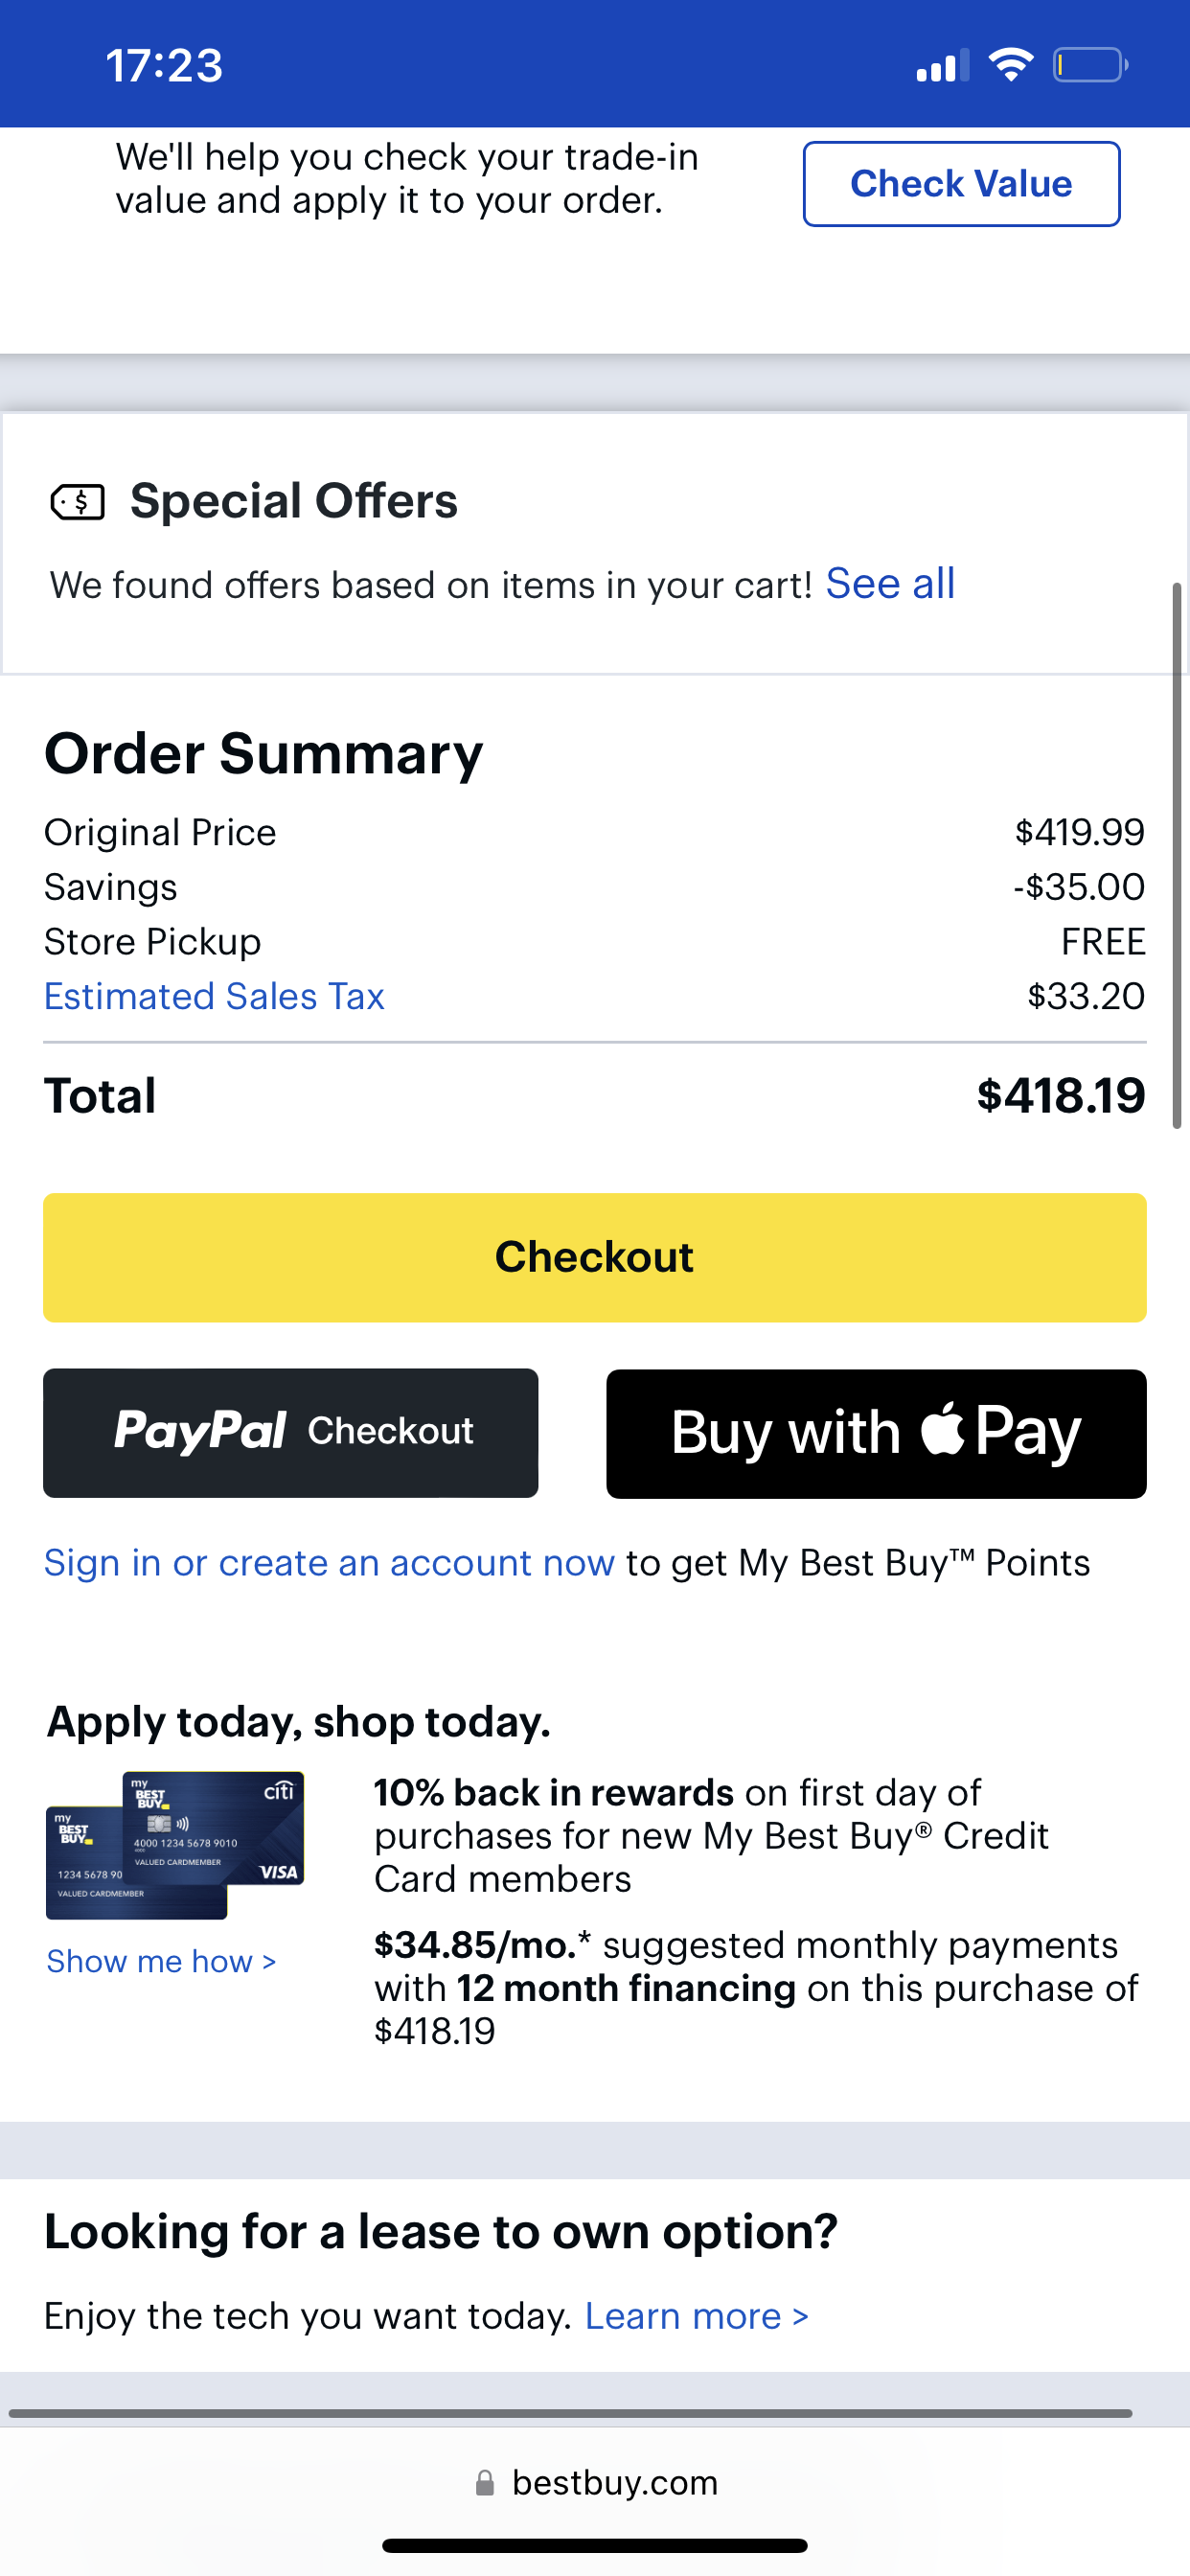Open the See all offers link
Viewport: 1190px width, 2576px height.
tap(890, 584)
